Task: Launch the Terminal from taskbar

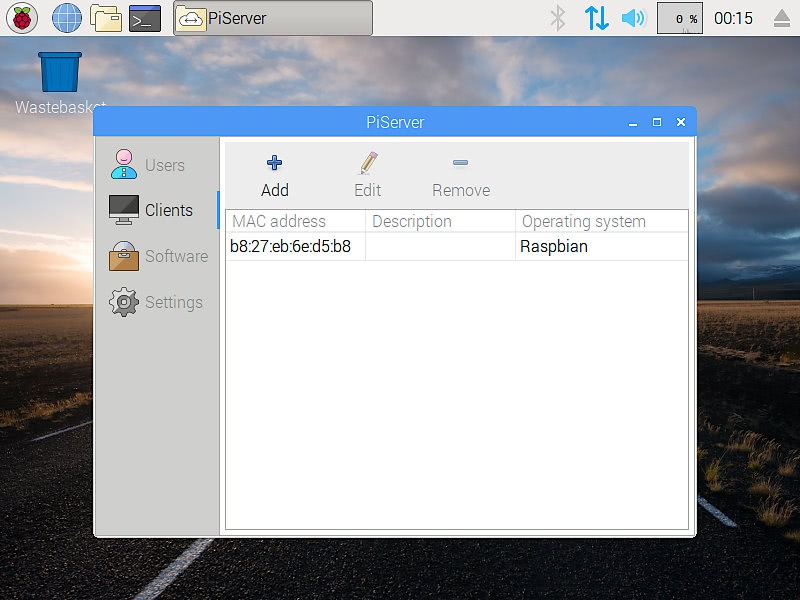Action: (x=145, y=17)
